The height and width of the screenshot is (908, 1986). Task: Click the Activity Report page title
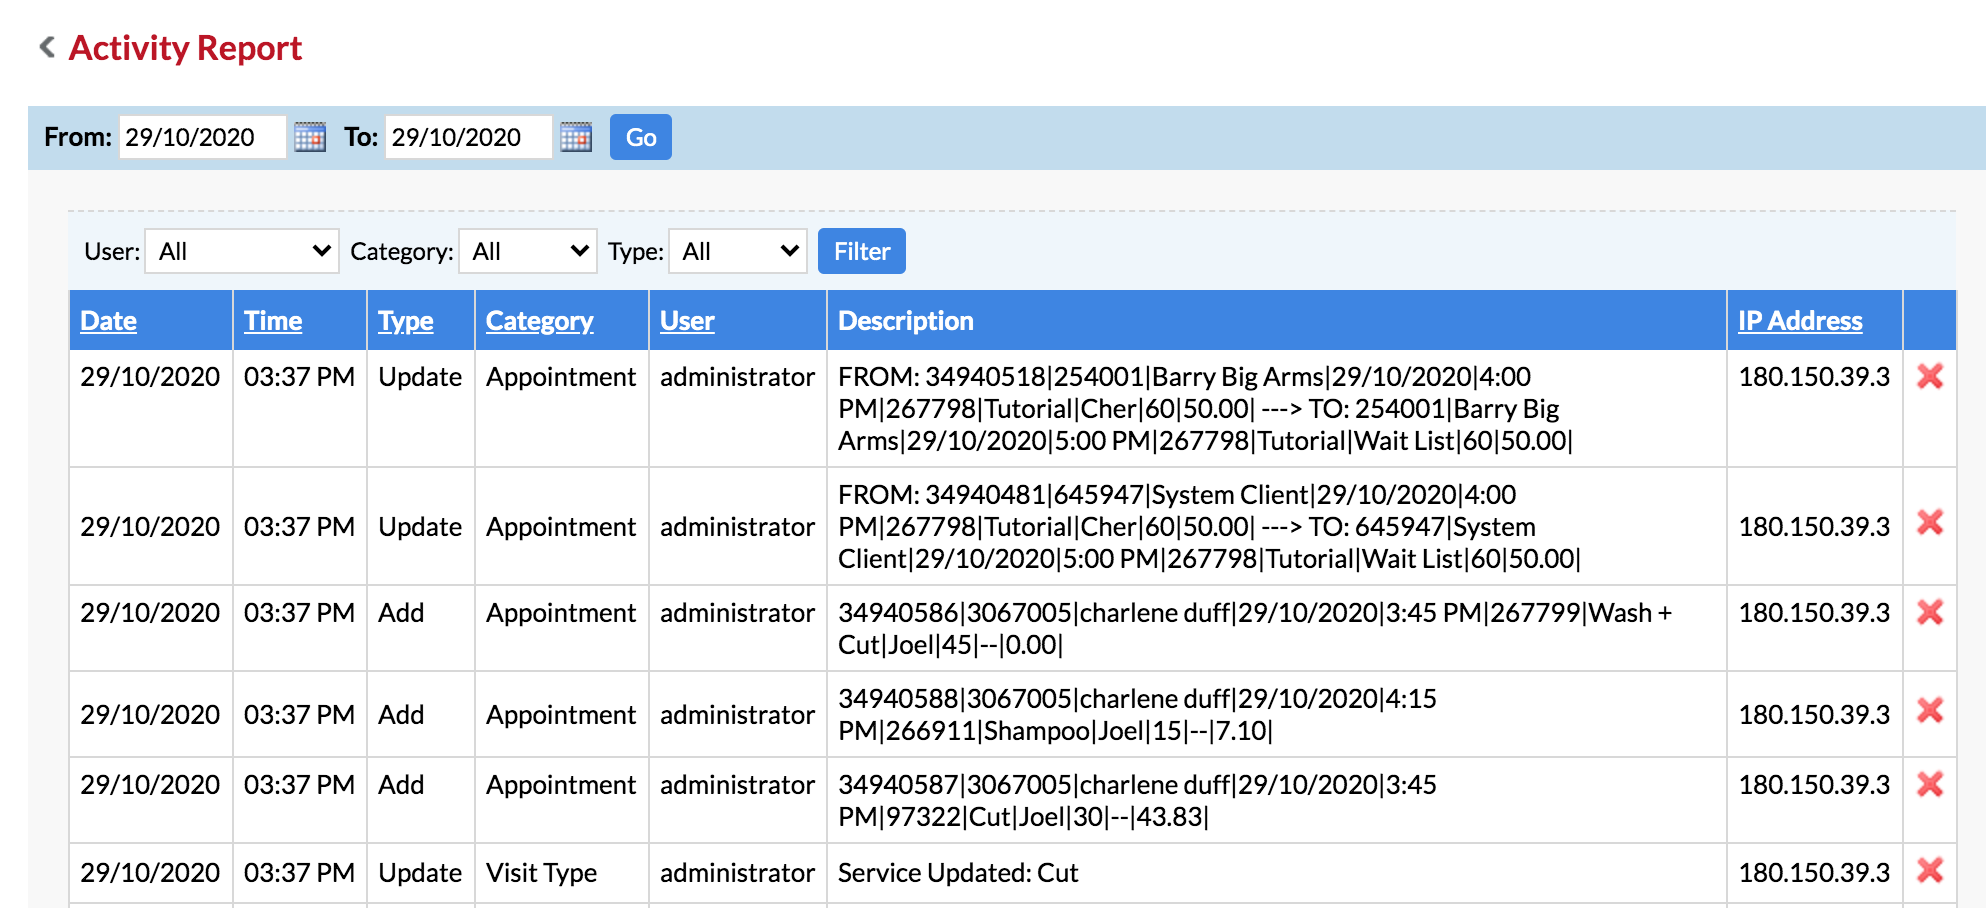click(x=185, y=48)
